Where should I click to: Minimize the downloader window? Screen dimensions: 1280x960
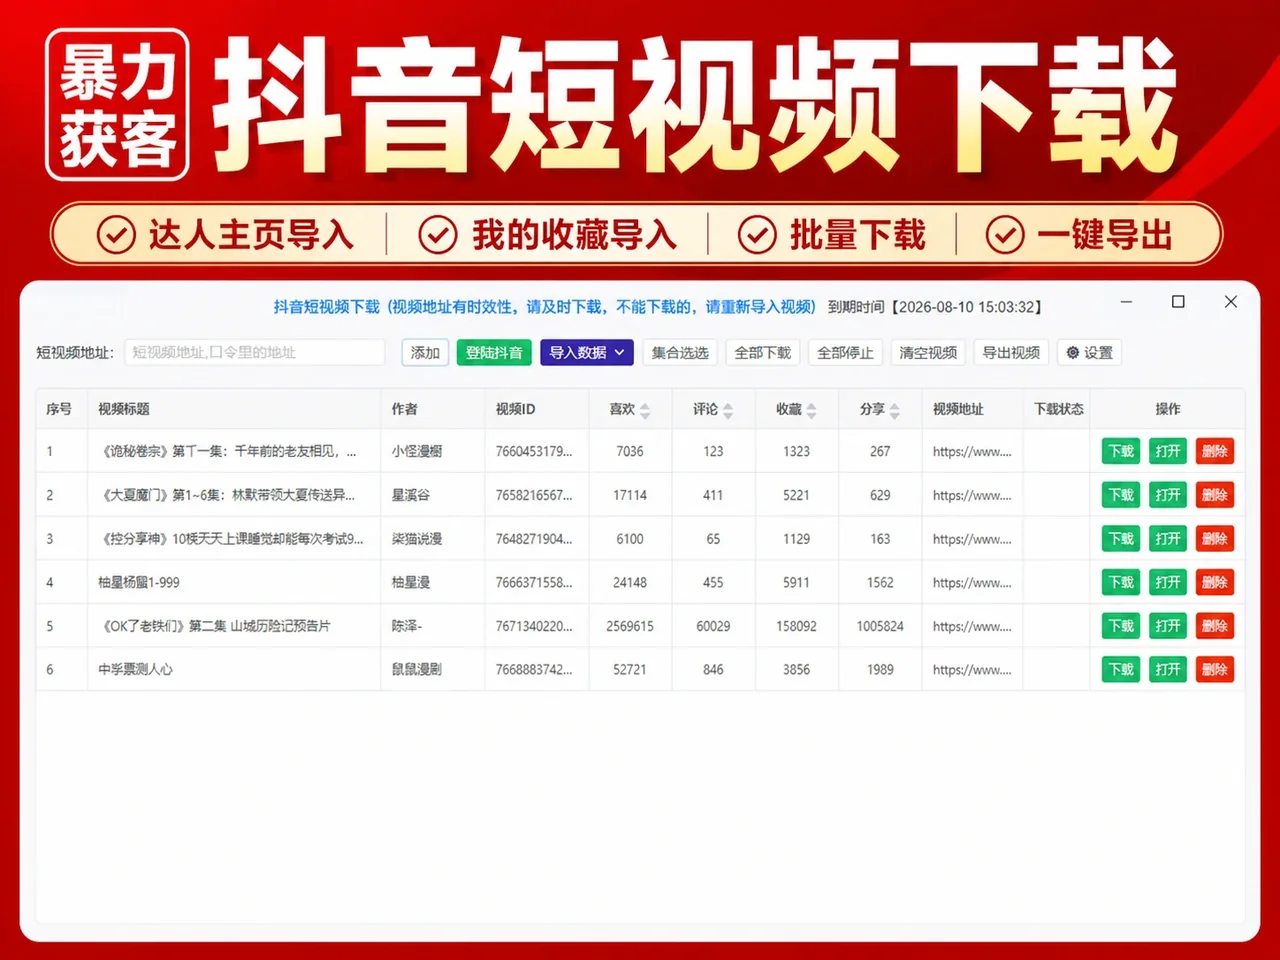1126,302
